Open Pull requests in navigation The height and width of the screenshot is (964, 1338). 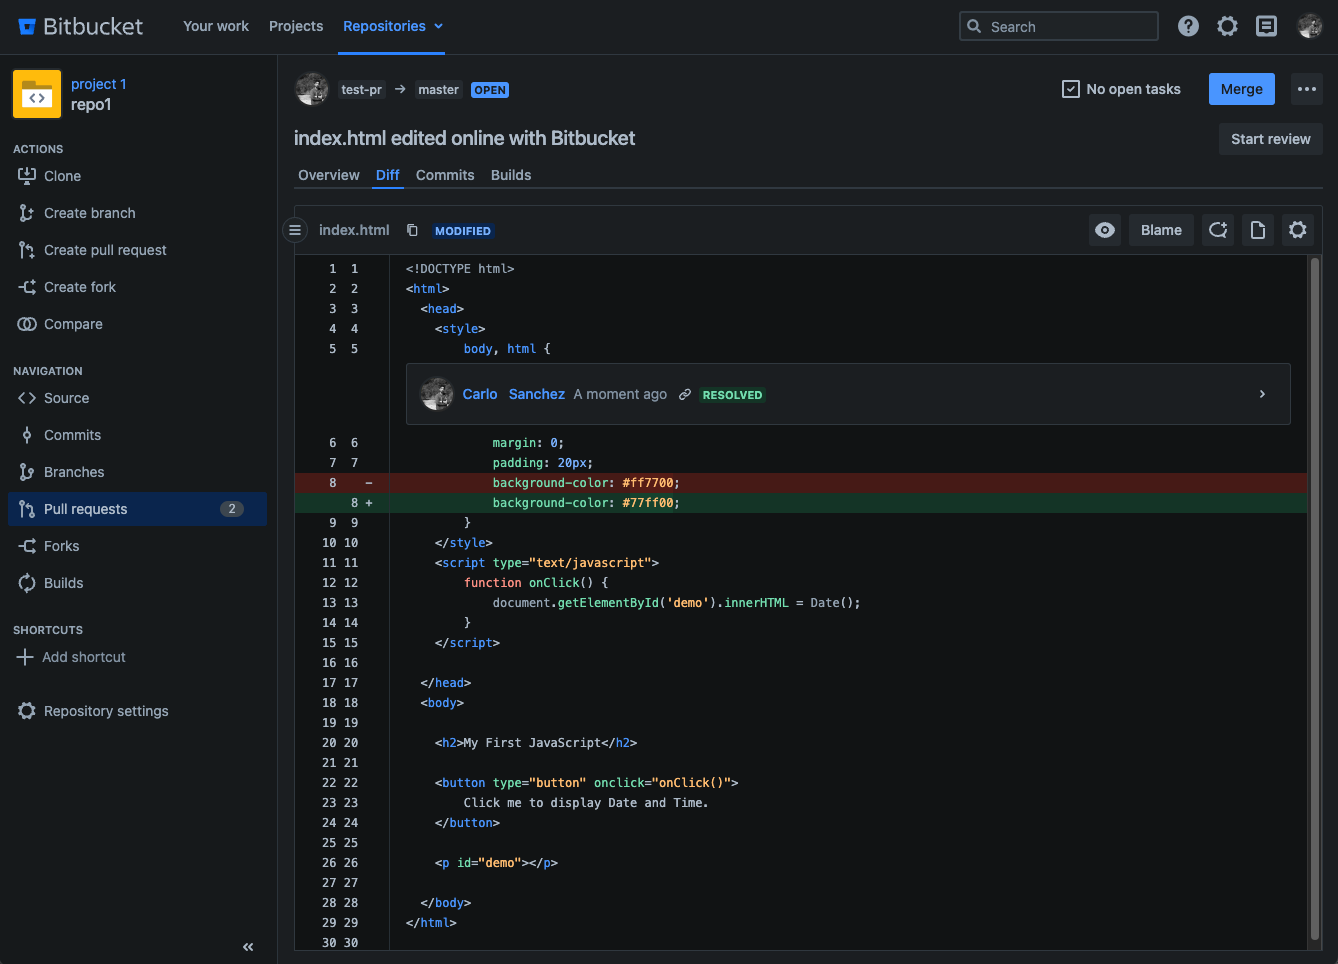pyautogui.click(x=138, y=509)
